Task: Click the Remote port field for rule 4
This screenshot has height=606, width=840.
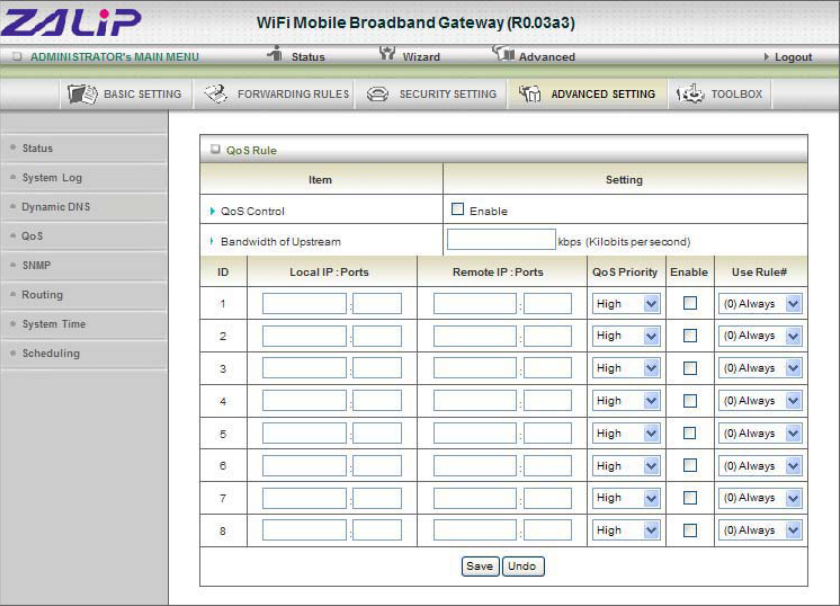Action: click(548, 401)
